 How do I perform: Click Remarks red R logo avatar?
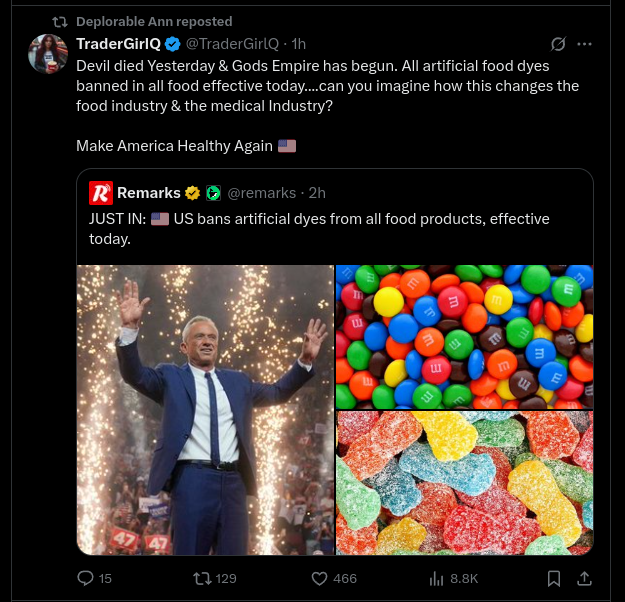click(x=101, y=193)
